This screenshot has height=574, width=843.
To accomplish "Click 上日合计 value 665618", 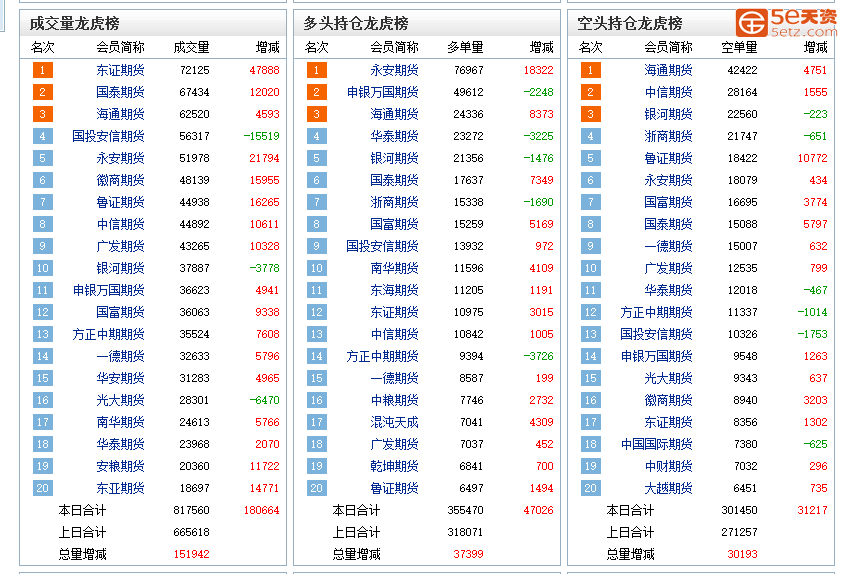I will pyautogui.click(x=191, y=533).
